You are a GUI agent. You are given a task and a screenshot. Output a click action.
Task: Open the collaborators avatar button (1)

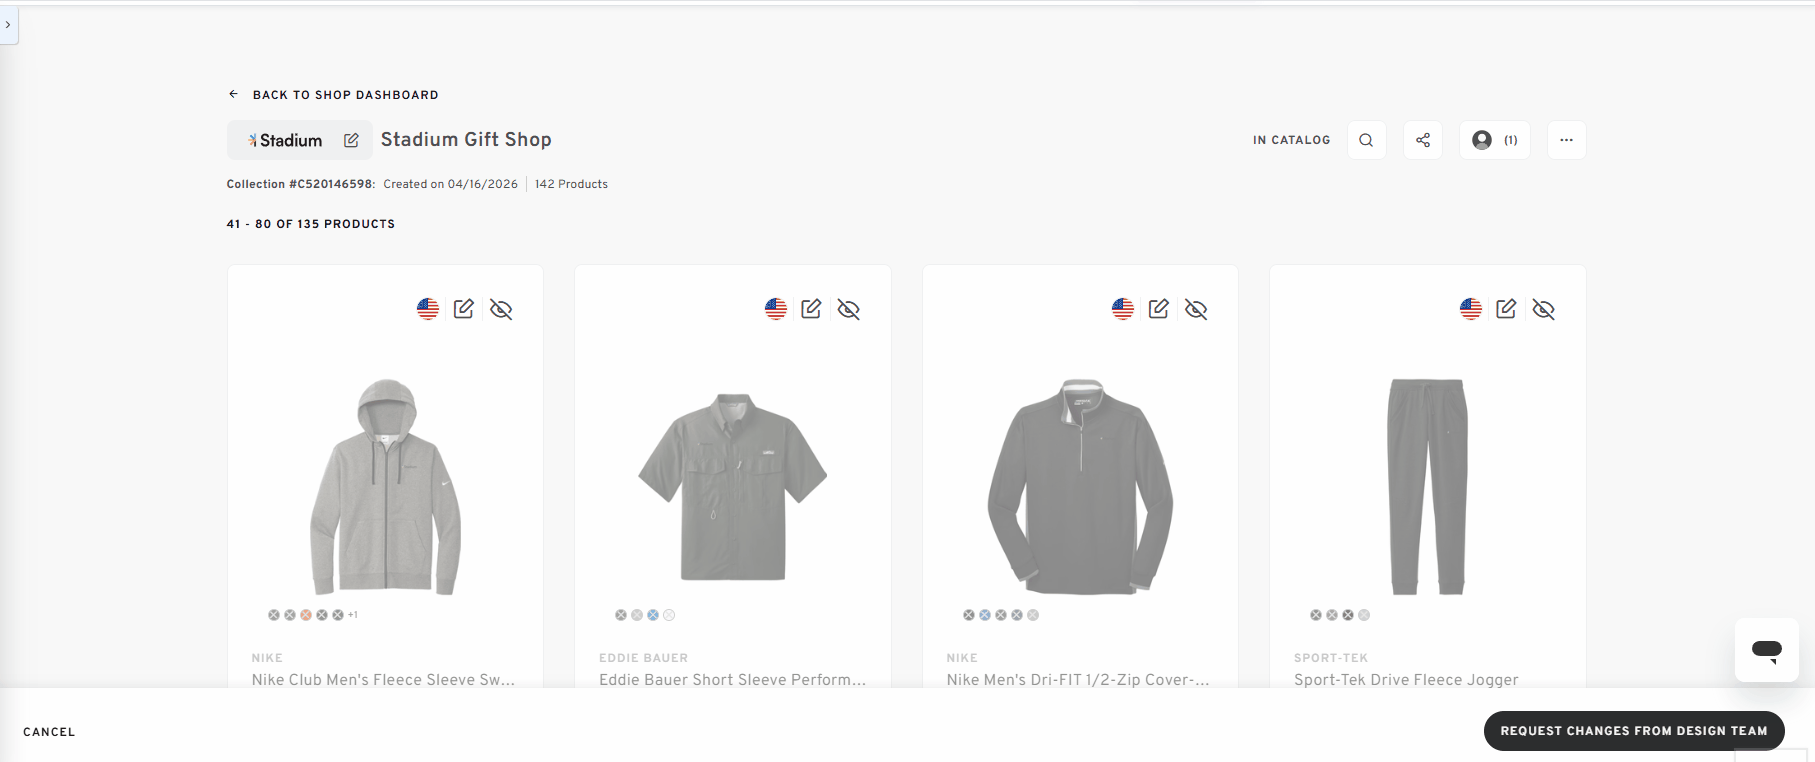coord(1495,140)
